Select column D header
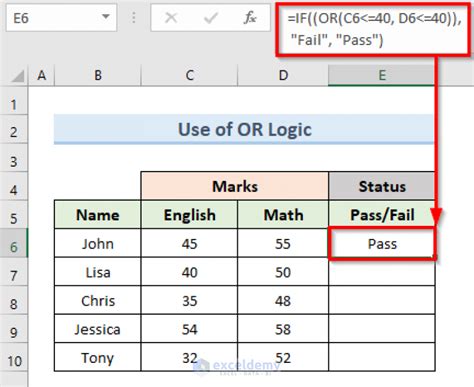 [283, 75]
